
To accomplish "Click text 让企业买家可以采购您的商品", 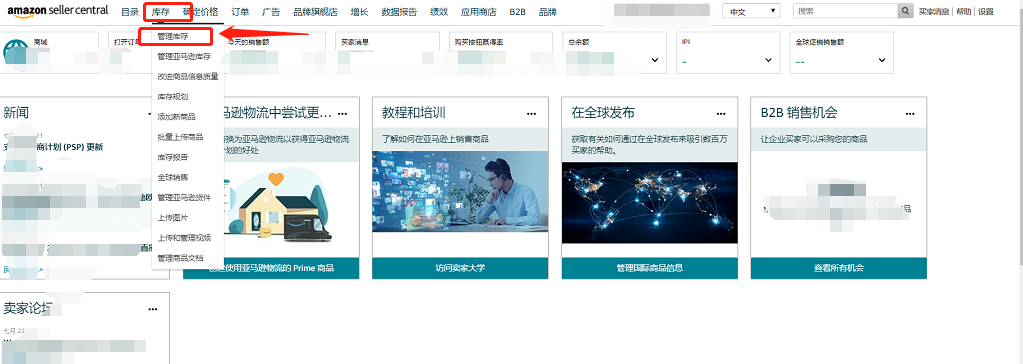I will pyautogui.click(x=814, y=139).
